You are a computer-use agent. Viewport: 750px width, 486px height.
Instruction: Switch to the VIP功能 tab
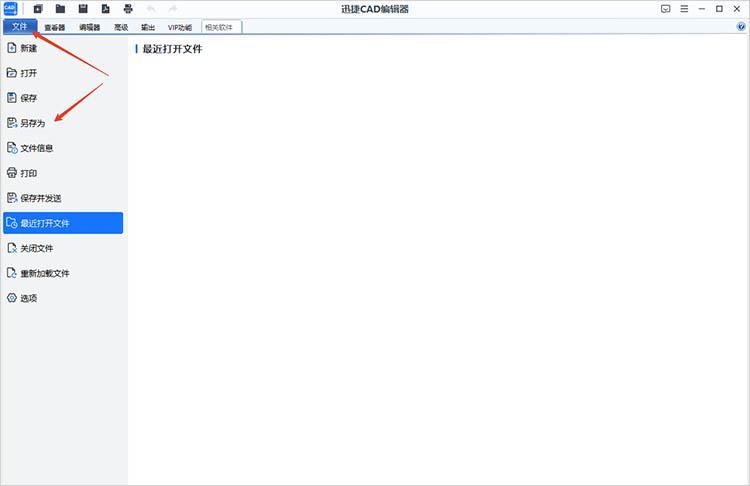coord(180,27)
